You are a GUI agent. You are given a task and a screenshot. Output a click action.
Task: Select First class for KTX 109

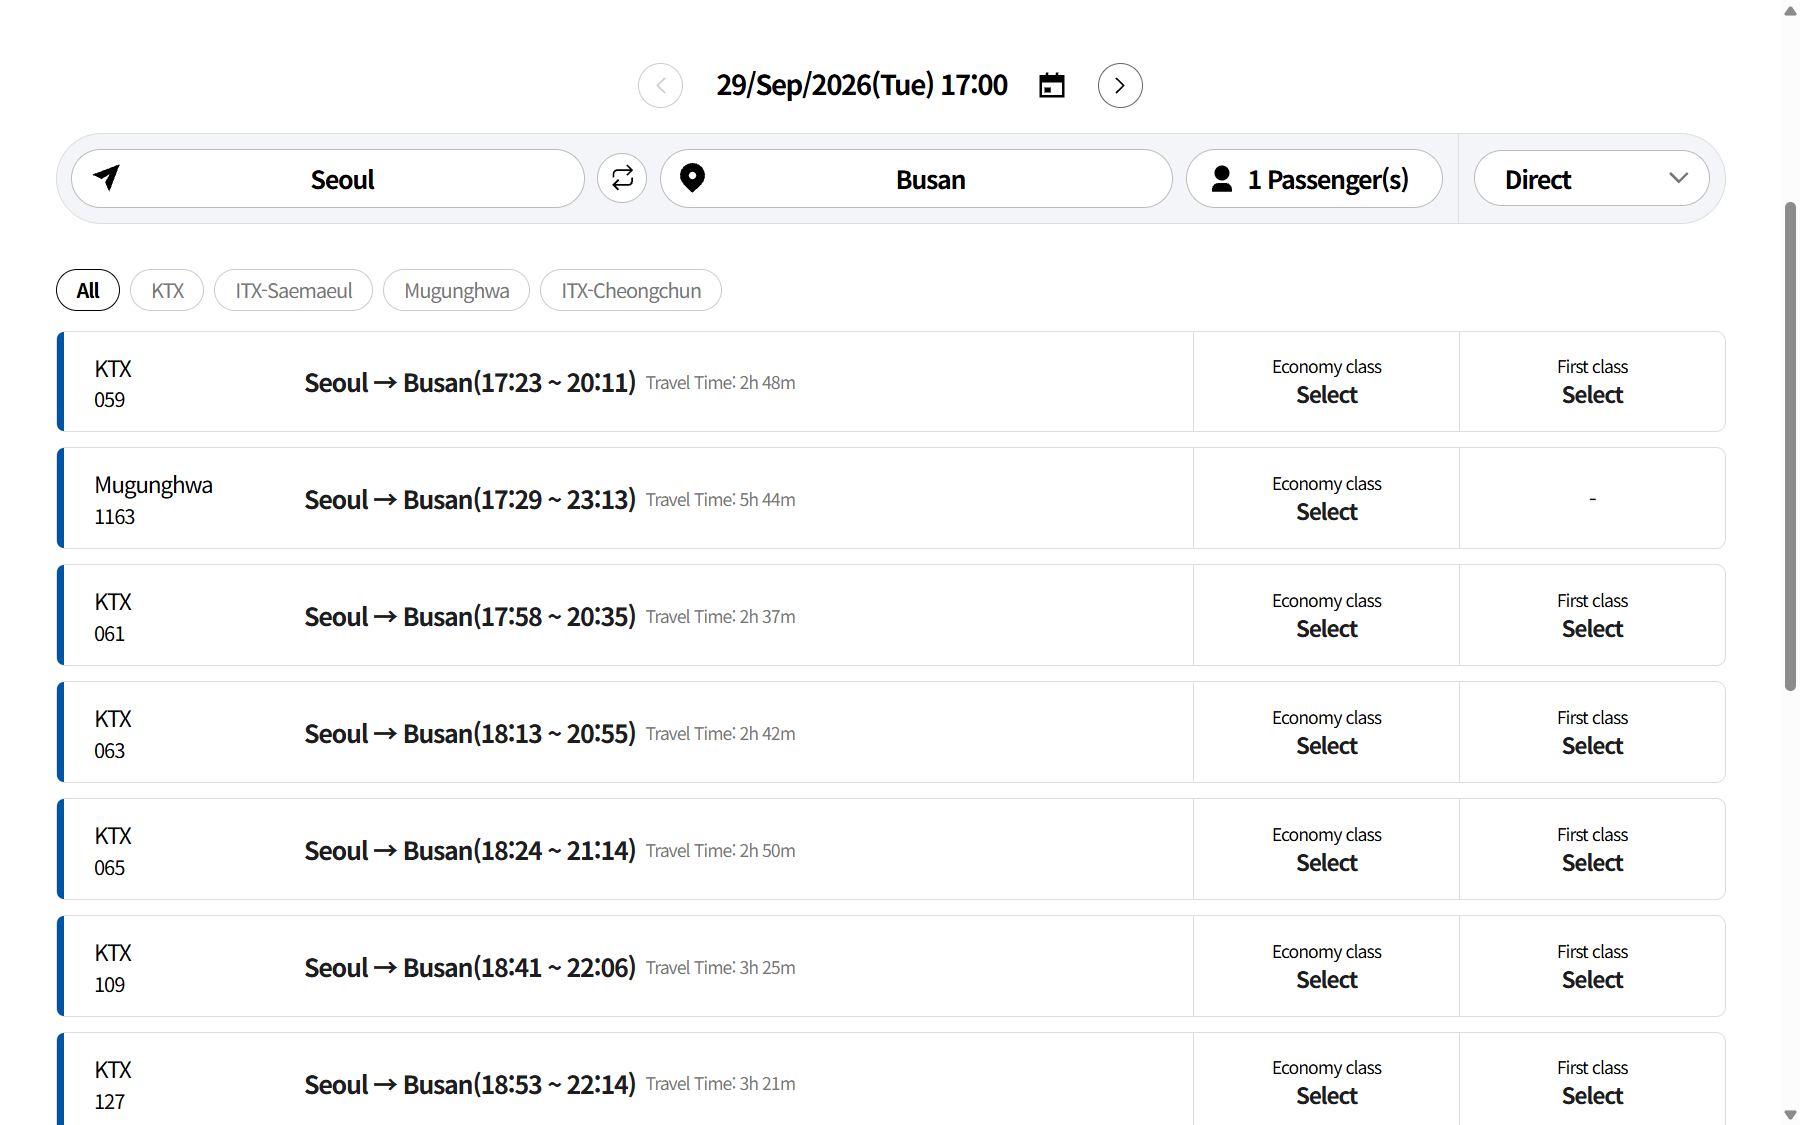(1592, 967)
